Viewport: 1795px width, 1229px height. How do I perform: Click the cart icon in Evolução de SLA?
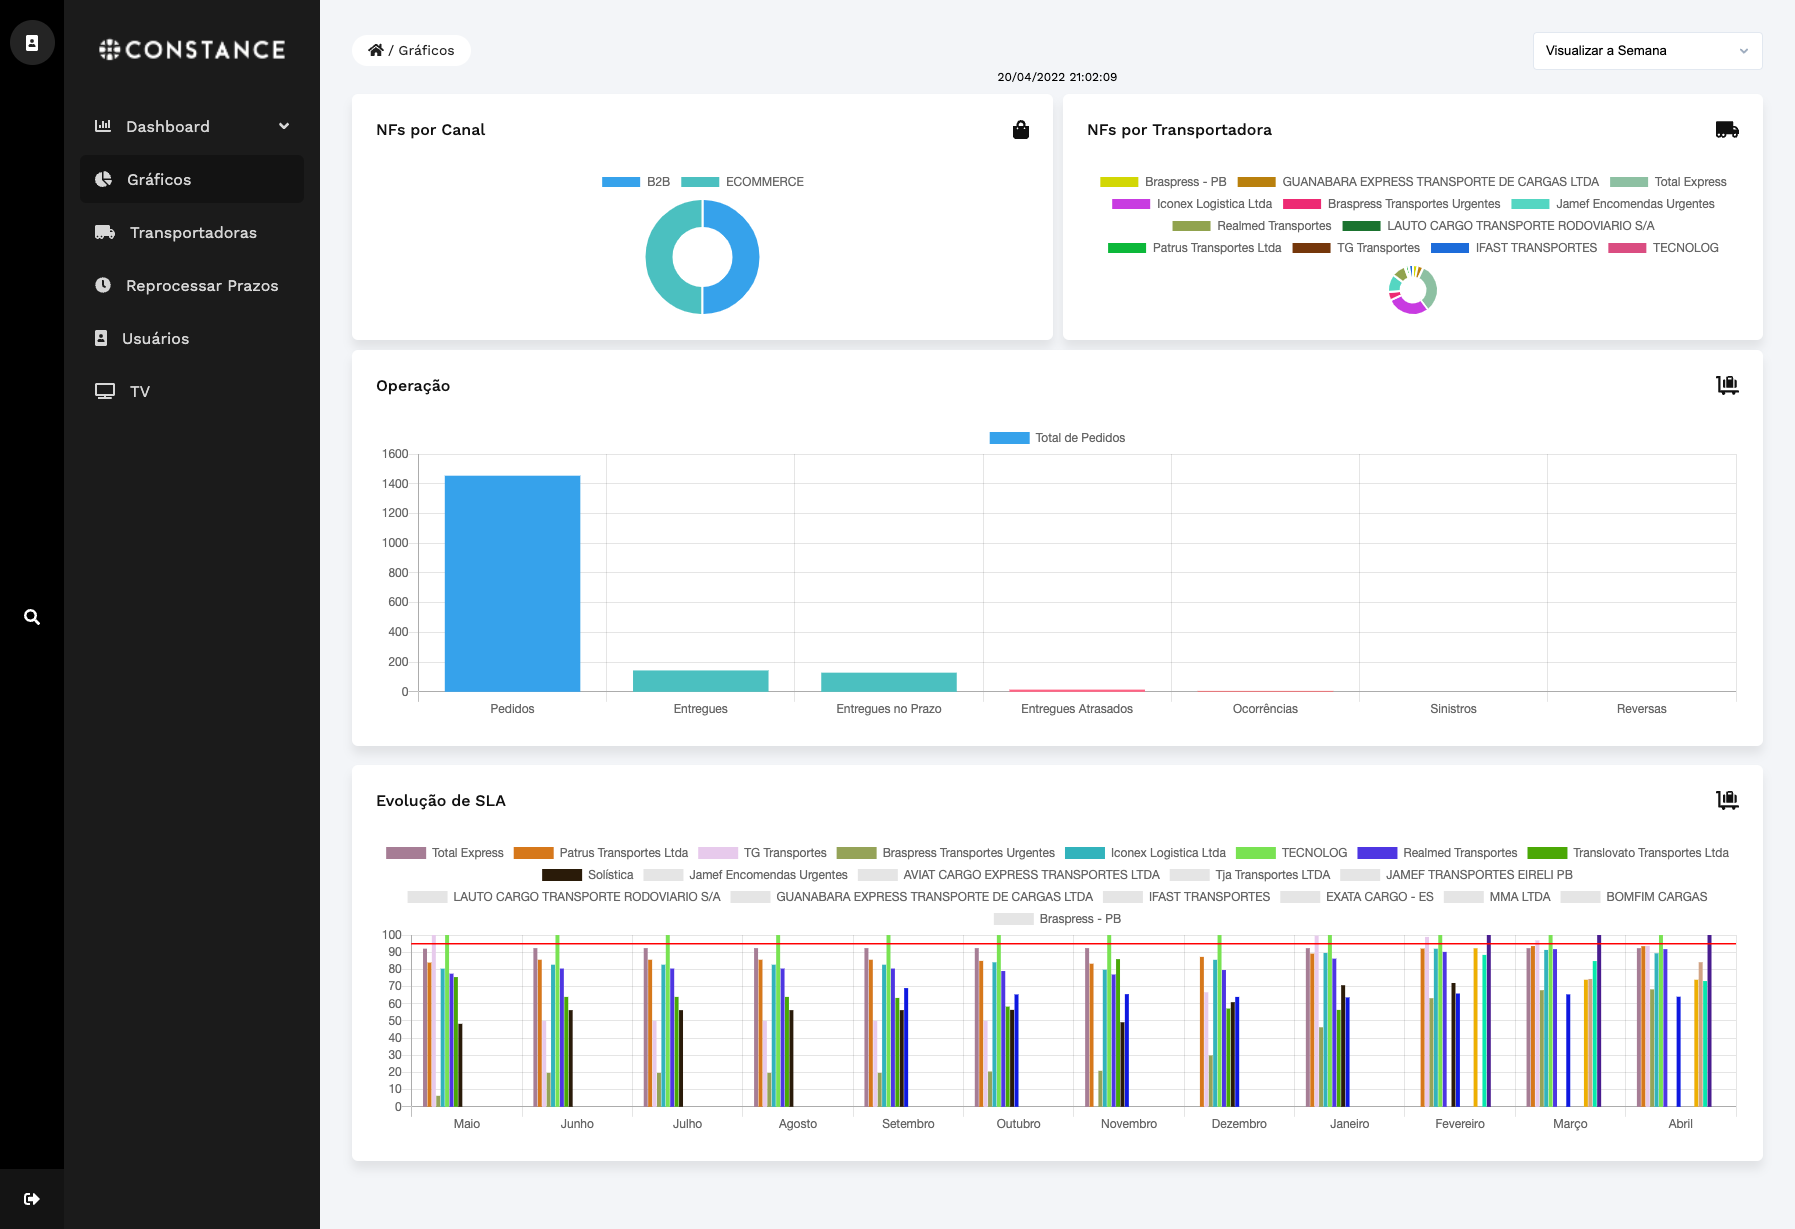pos(1727,800)
